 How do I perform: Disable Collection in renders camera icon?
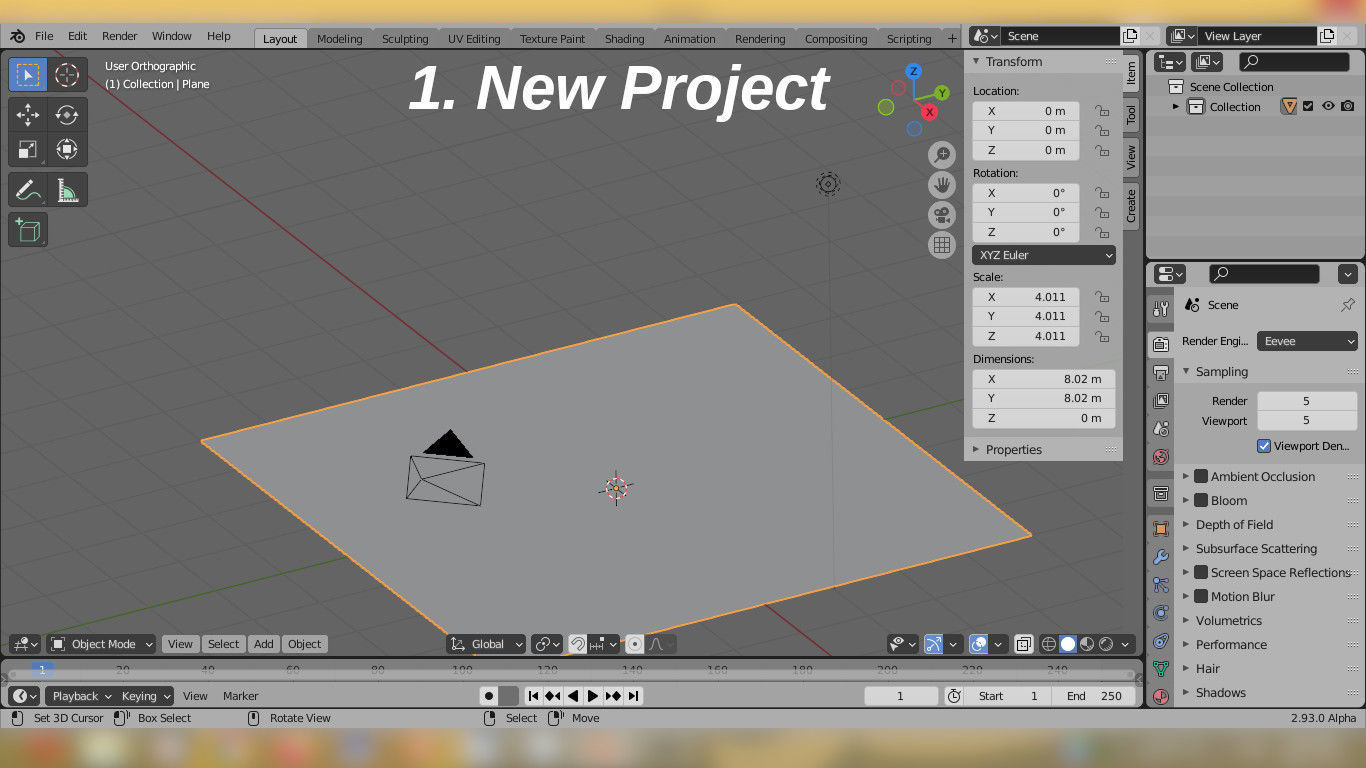tap(1348, 107)
